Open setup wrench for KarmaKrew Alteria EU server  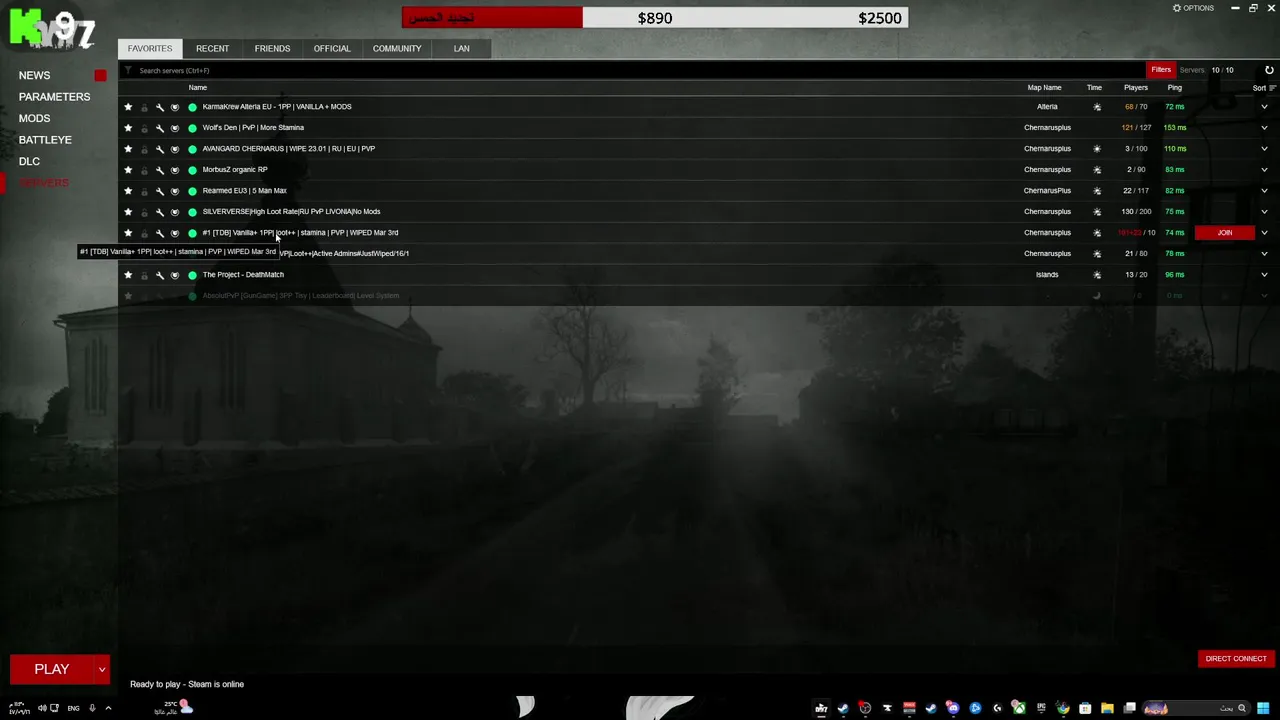159,107
